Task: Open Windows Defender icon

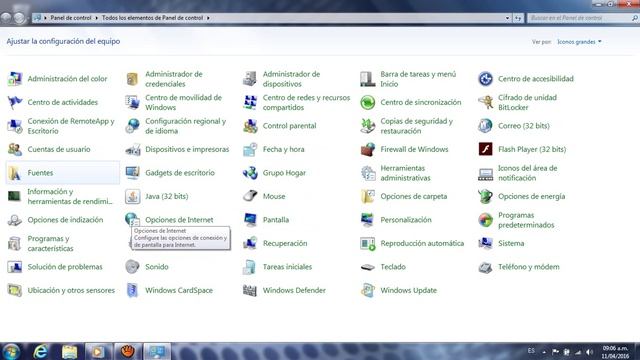Action: [250, 291]
